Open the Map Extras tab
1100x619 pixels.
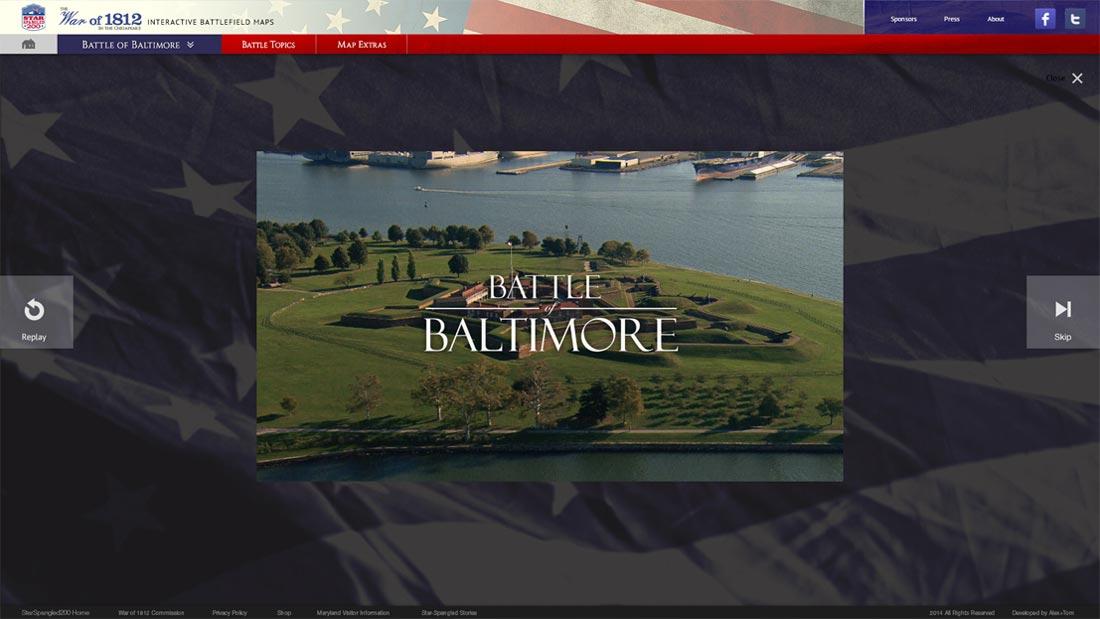(360, 43)
